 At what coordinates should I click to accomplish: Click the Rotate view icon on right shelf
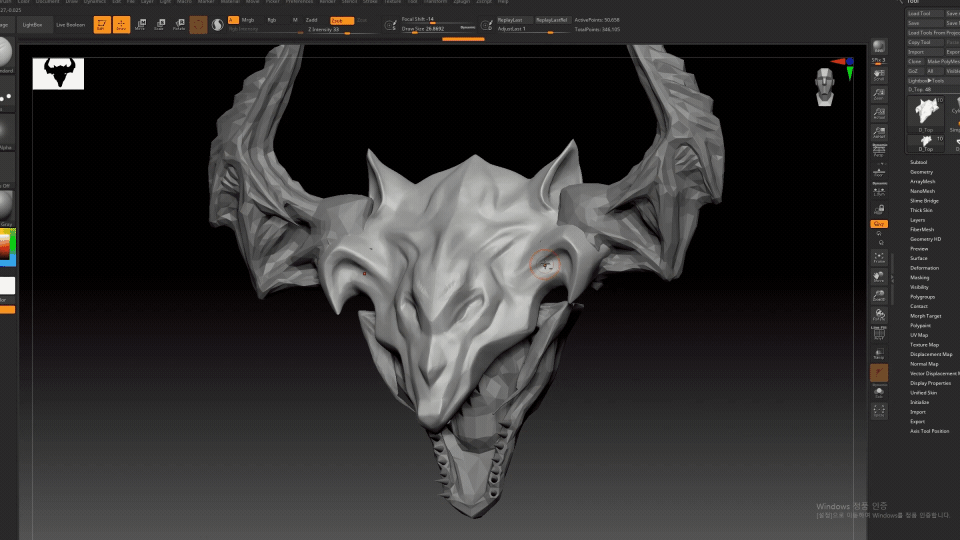(x=879, y=315)
